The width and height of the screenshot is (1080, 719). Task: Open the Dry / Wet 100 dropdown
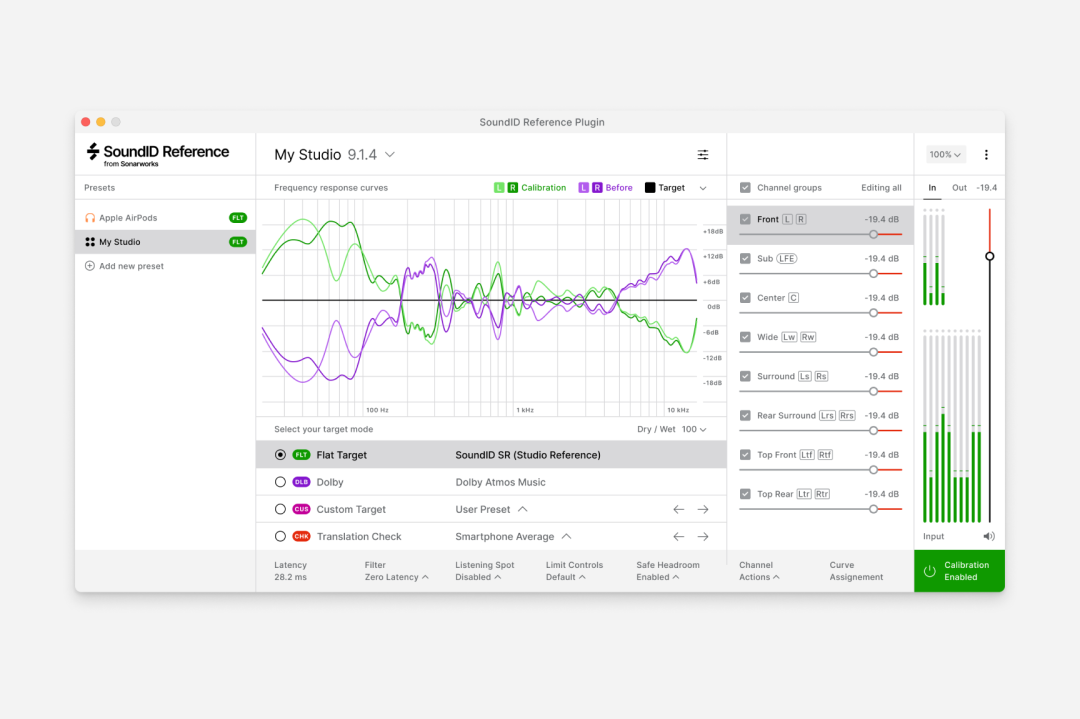[x=693, y=430]
